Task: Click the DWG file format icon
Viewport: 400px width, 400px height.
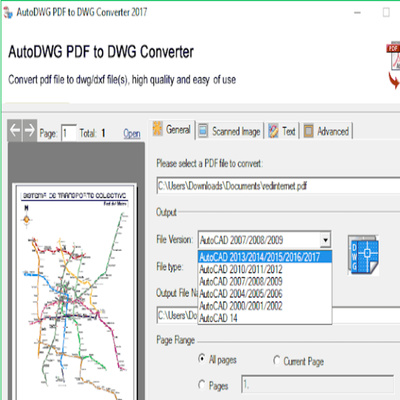Action: pyautogui.click(x=363, y=255)
